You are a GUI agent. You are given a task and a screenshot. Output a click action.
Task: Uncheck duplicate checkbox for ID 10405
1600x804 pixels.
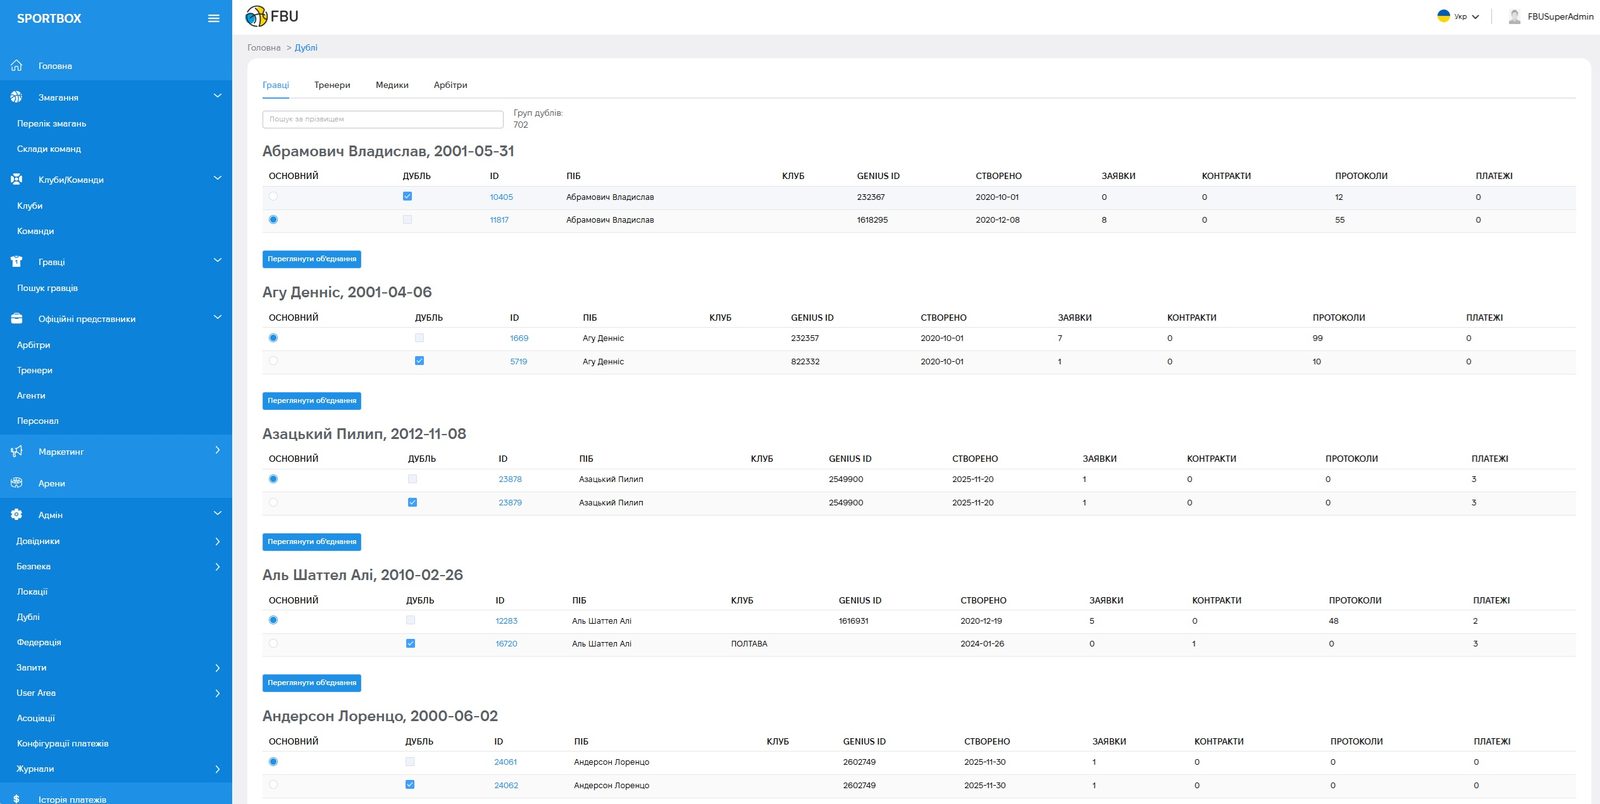pos(407,196)
